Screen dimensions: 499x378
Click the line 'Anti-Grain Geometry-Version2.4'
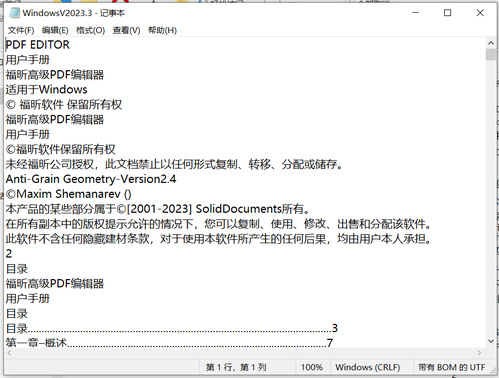point(91,179)
